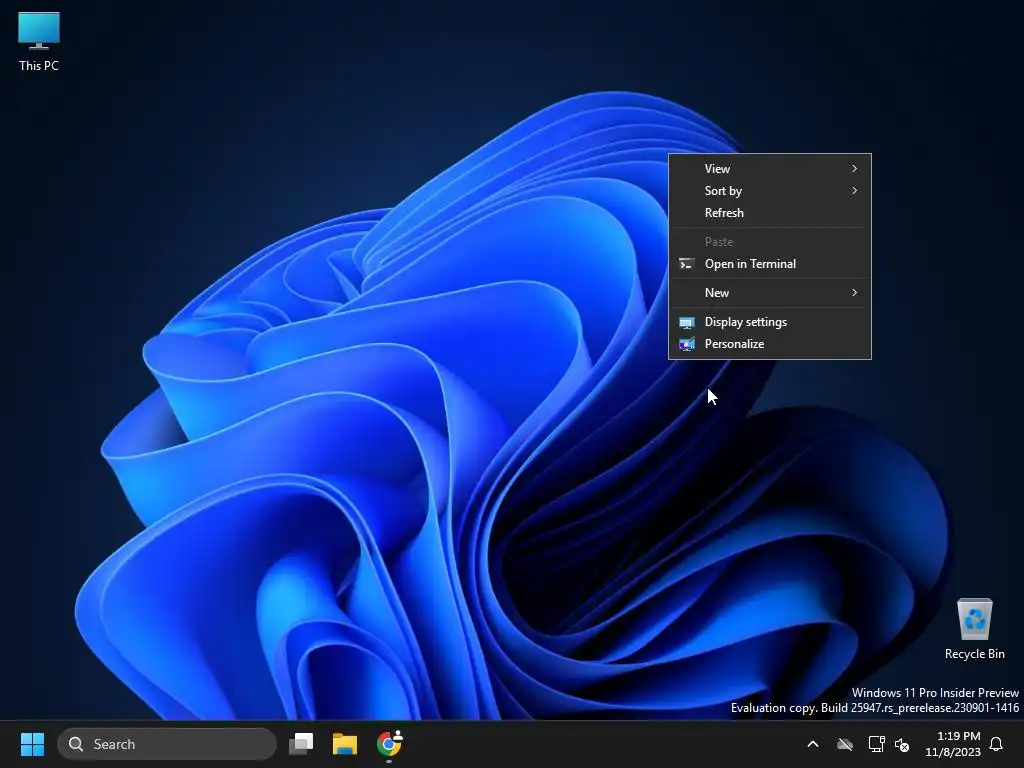This screenshot has width=1024, height=768.
Task: Click the Personalize icon in the menu
Action: pos(686,344)
